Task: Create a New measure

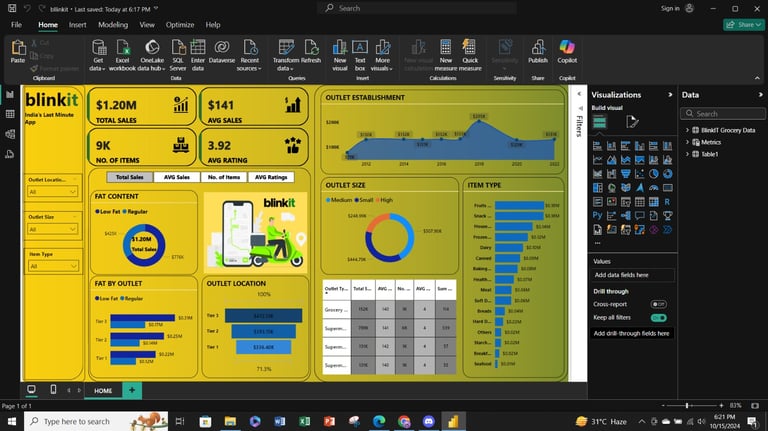Action: (446, 55)
